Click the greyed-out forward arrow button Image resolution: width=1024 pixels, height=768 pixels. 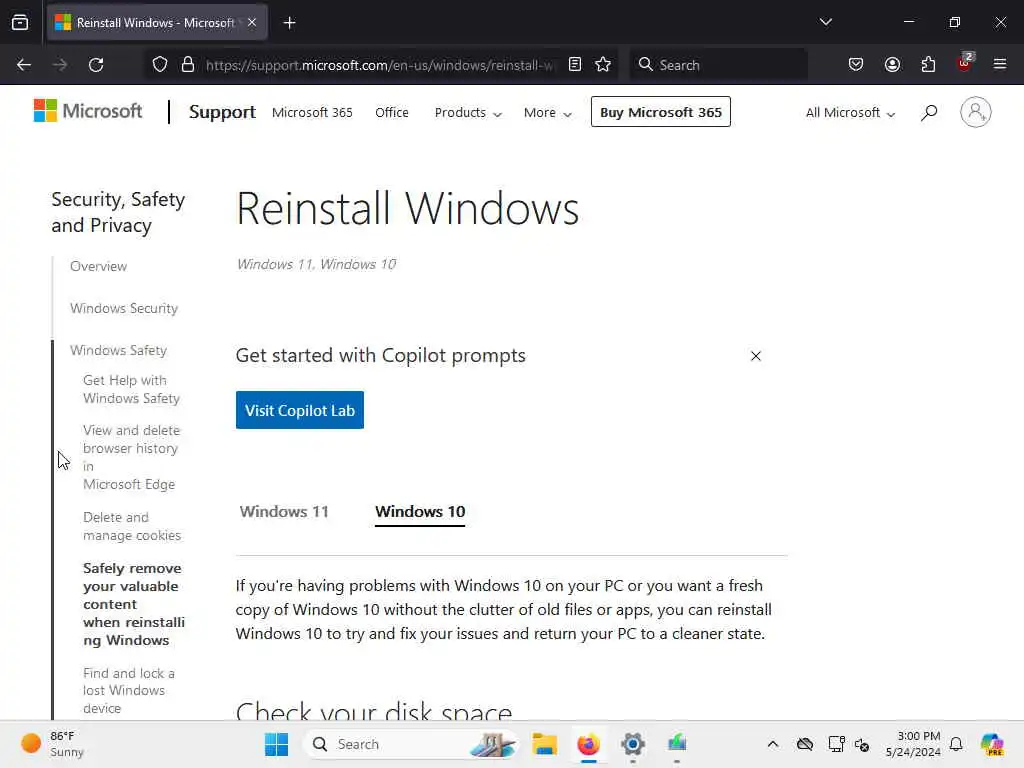pos(60,65)
